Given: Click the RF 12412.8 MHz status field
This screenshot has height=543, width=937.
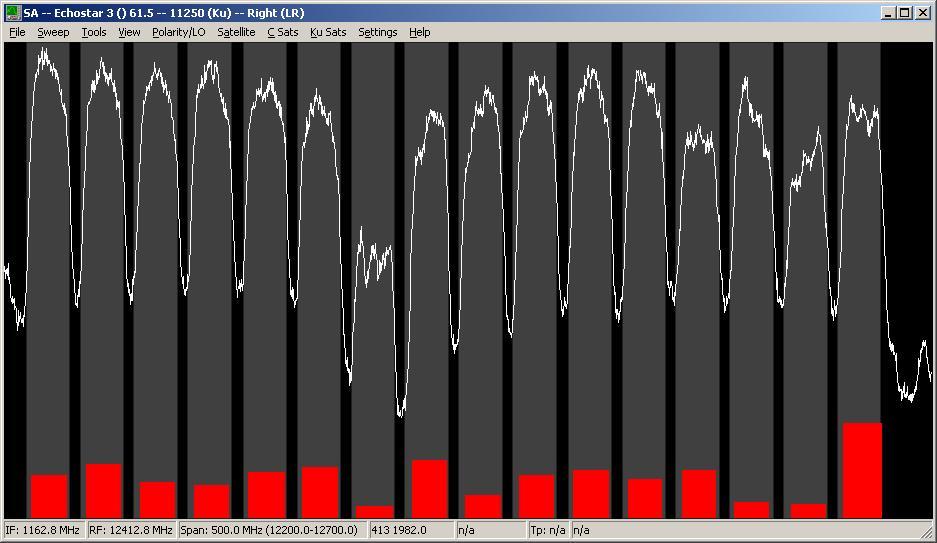Looking at the screenshot, I should tap(131, 530).
